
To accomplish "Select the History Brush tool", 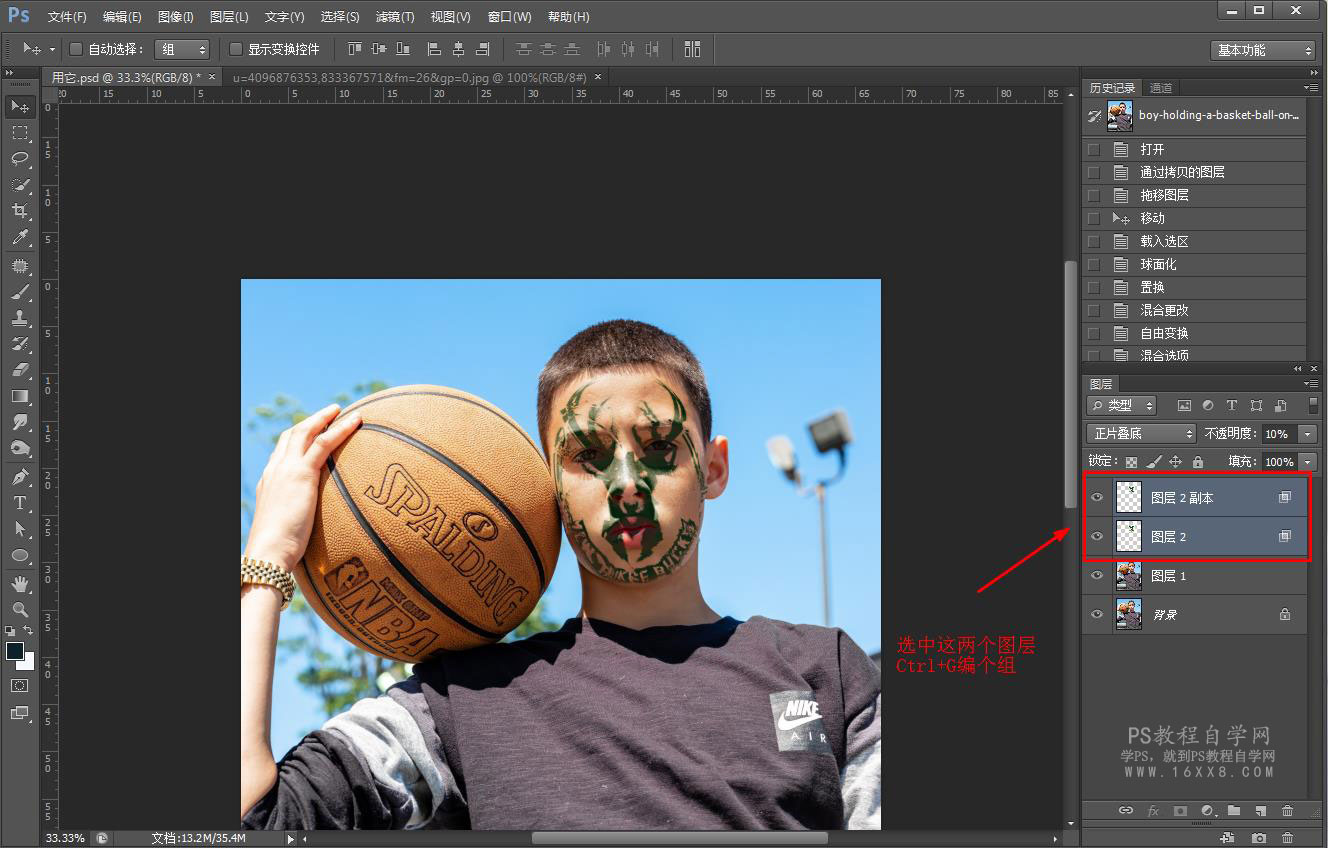I will (20, 344).
